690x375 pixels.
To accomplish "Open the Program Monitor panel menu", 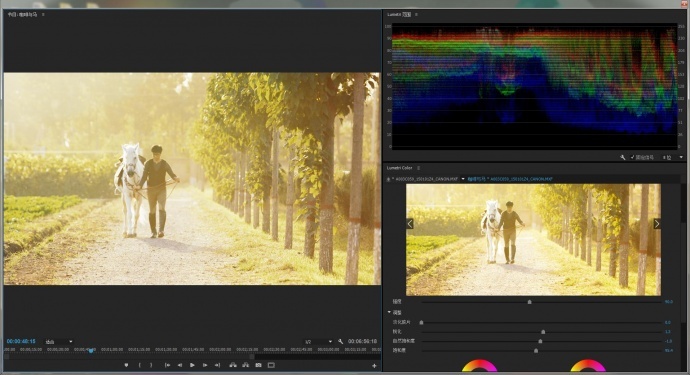I will 43,15.
